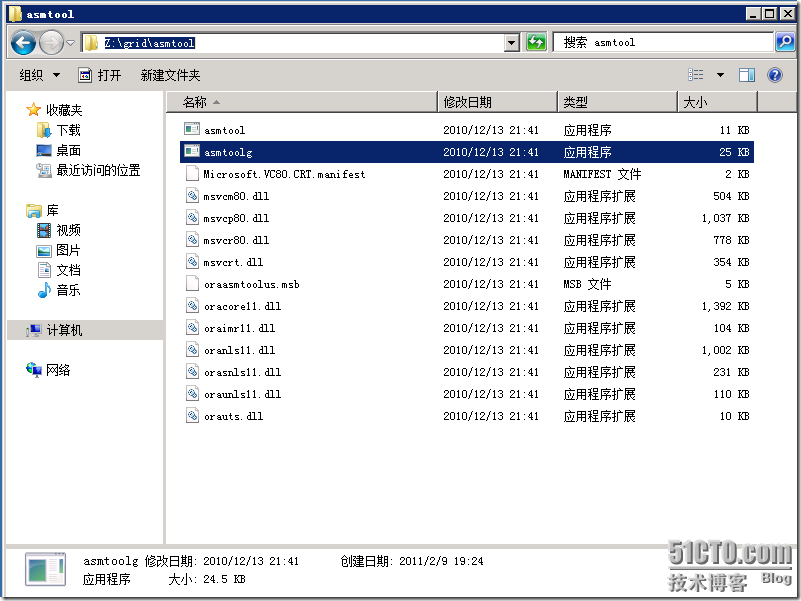
Task: Click the orasnls11.dll file icon
Action: [192, 371]
